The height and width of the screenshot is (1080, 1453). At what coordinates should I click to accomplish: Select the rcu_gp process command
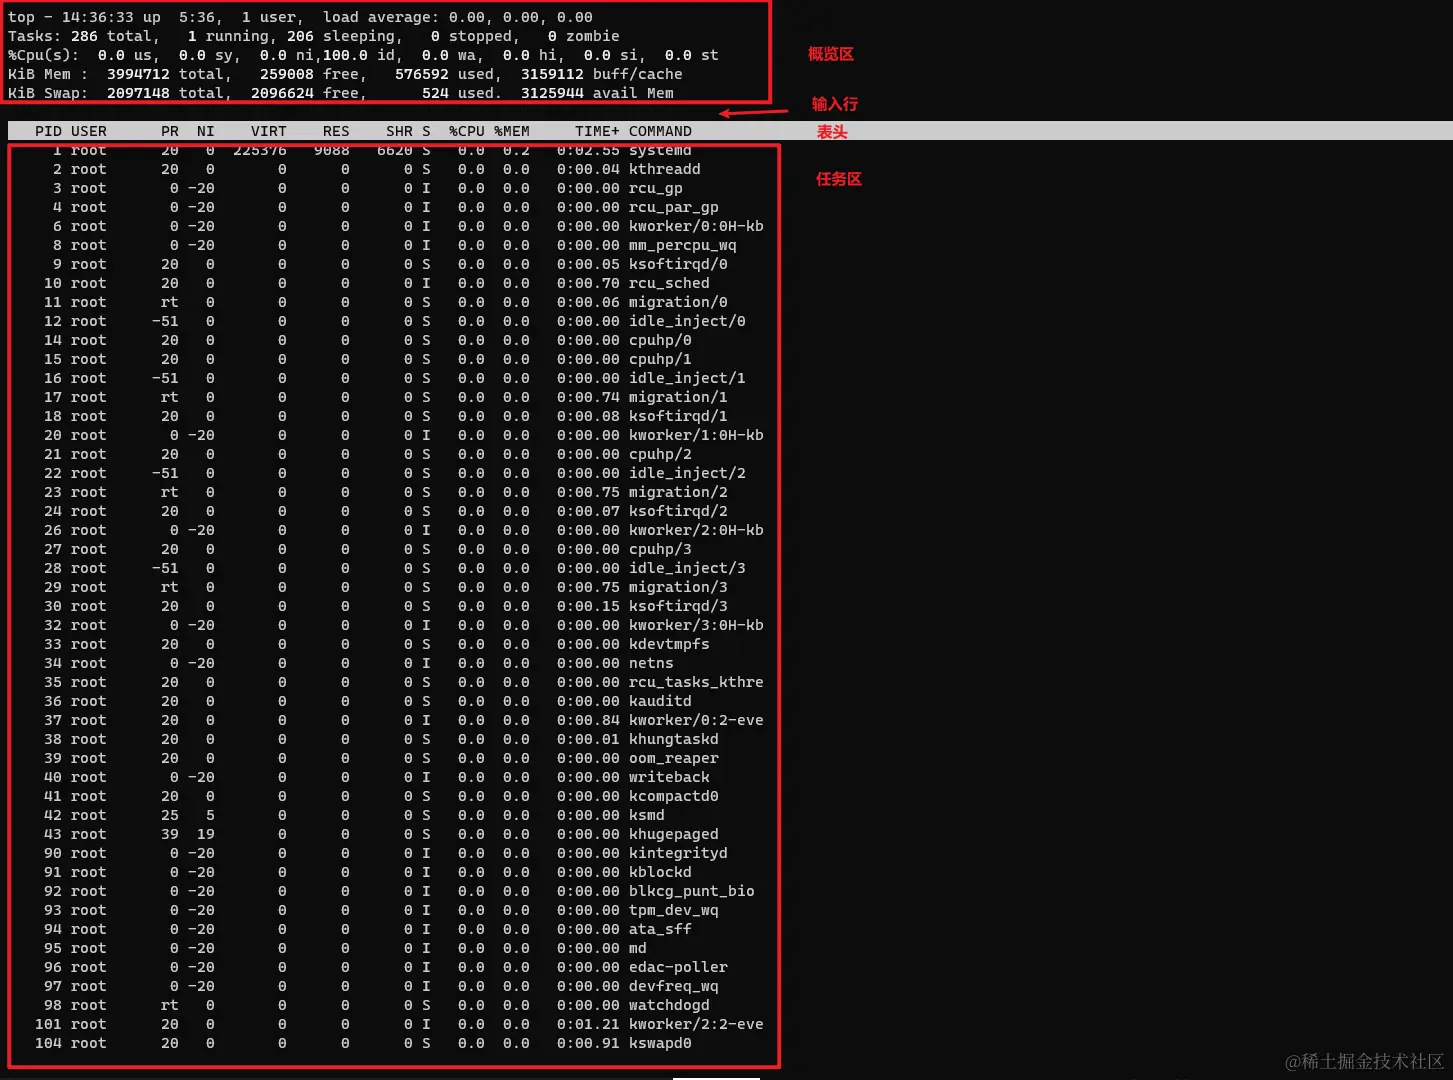656,188
